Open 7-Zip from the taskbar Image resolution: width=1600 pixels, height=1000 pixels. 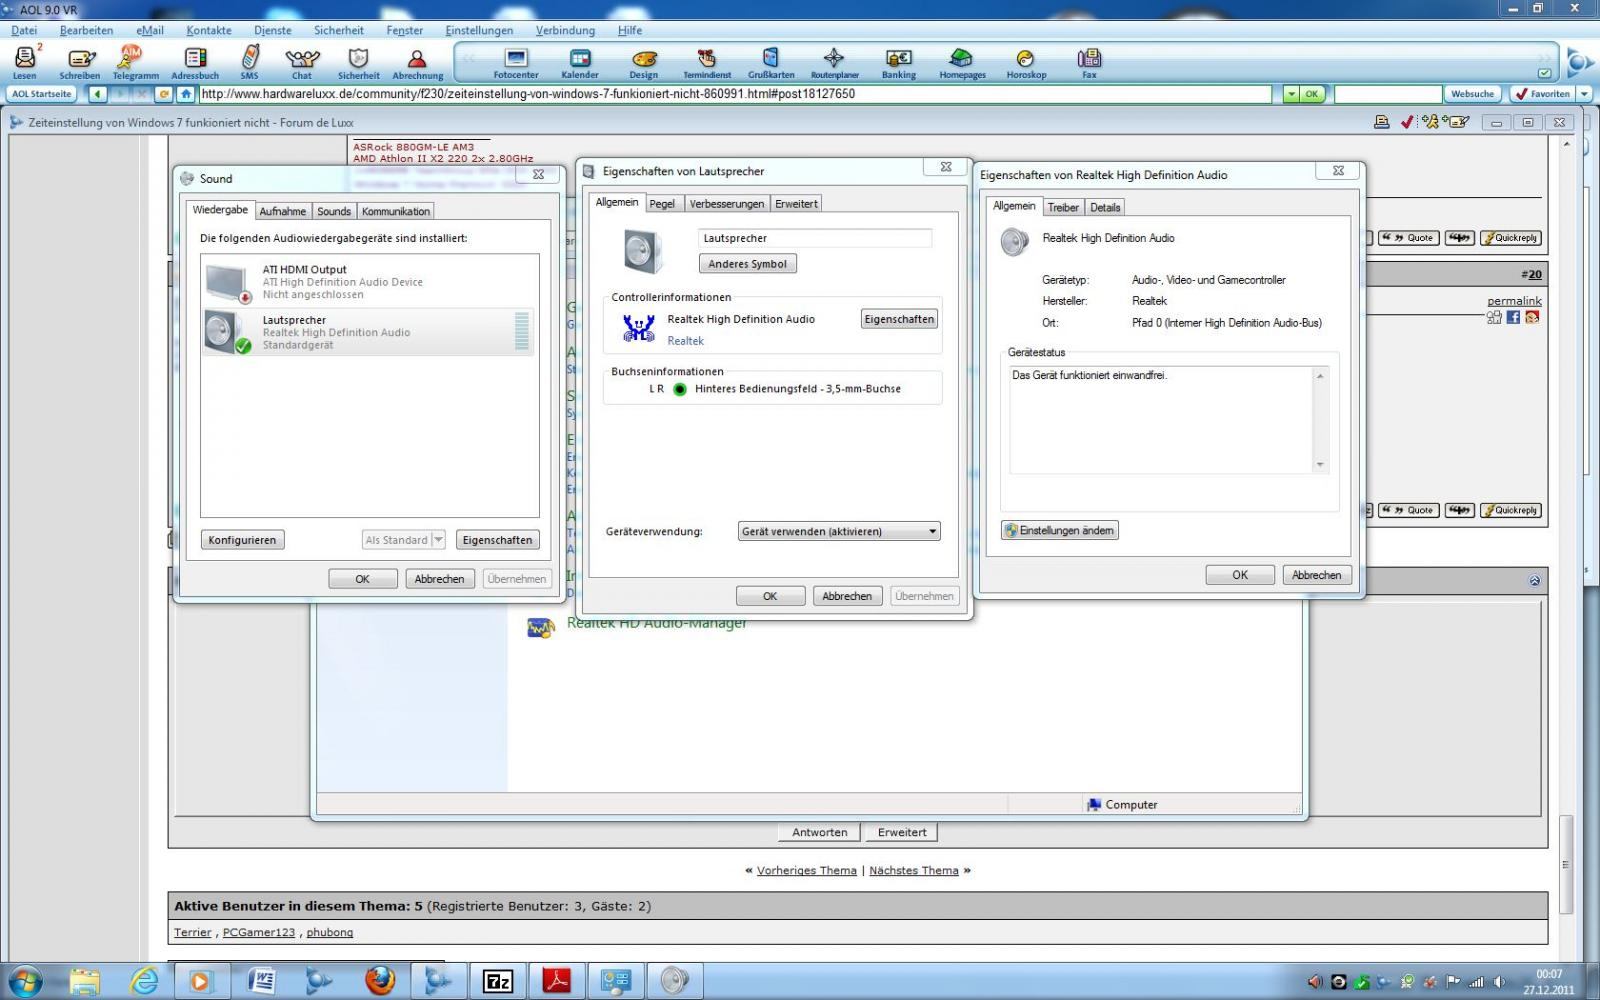coord(497,981)
